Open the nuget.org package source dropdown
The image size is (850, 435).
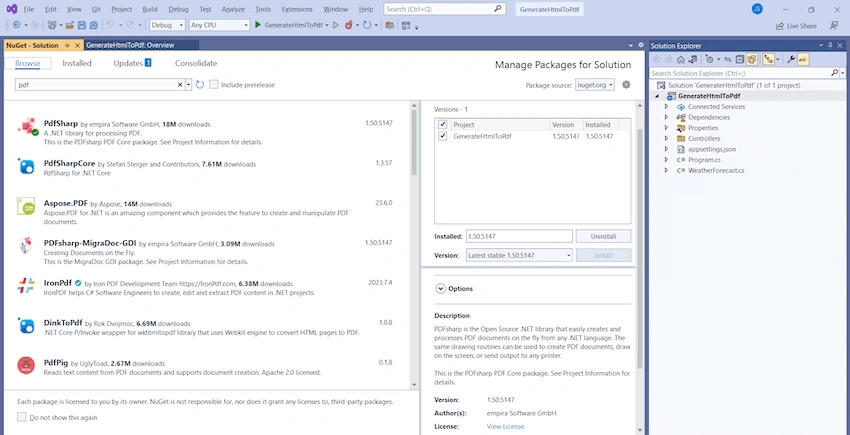[x=595, y=85]
